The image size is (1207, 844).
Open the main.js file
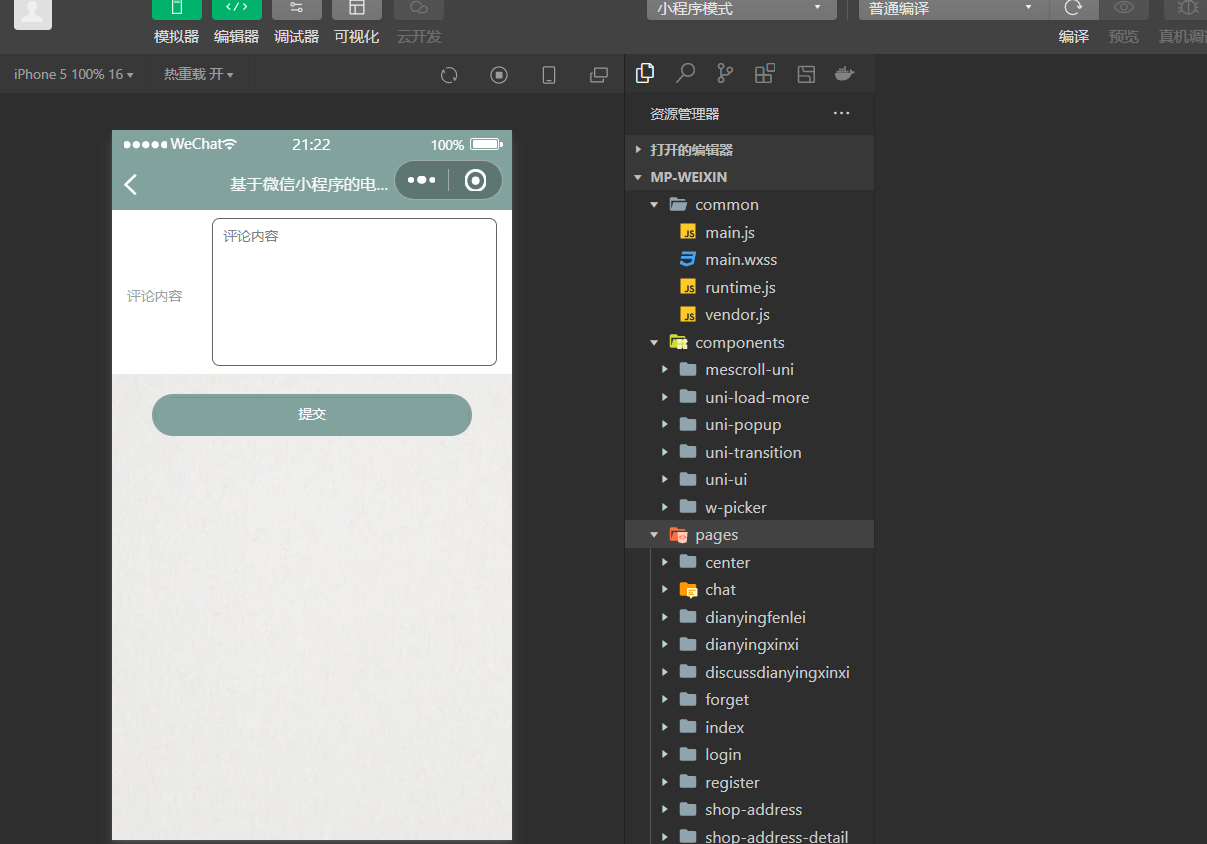750,232
